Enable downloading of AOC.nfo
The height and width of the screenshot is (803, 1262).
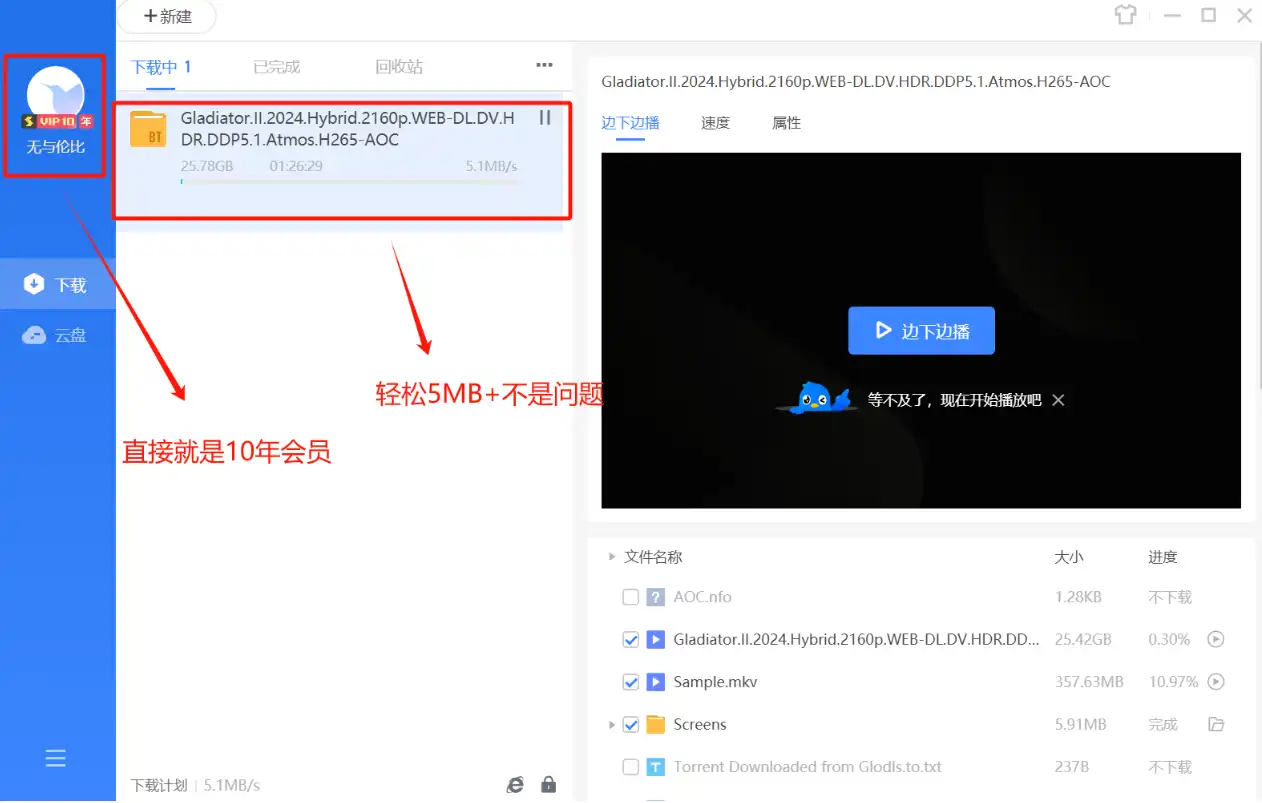tap(630, 596)
